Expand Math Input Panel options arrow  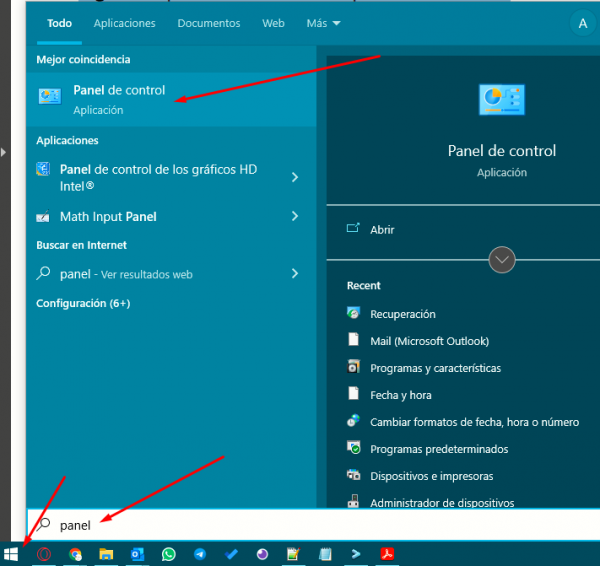295,216
